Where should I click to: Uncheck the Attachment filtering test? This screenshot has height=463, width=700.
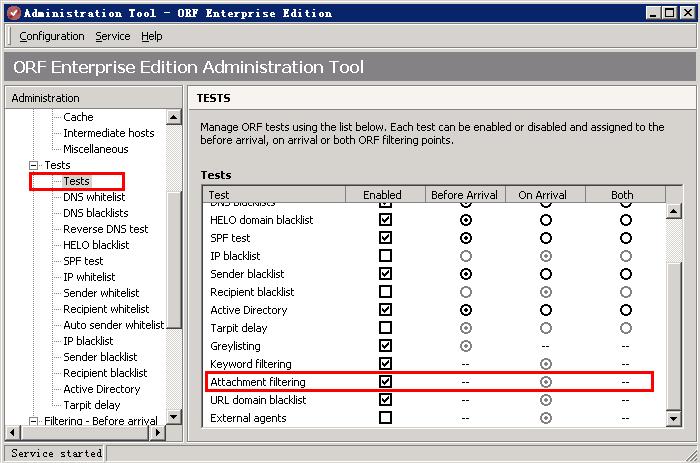(386, 382)
